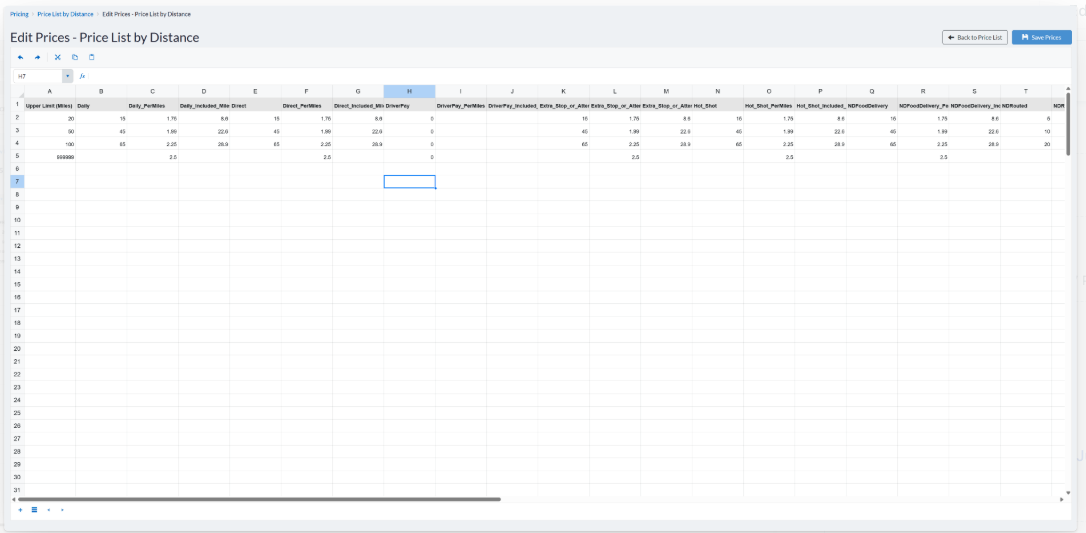The width and height of the screenshot is (1086, 533).
Task: Click the horizontal scrollbar right arrow
Action: tap(1061, 498)
